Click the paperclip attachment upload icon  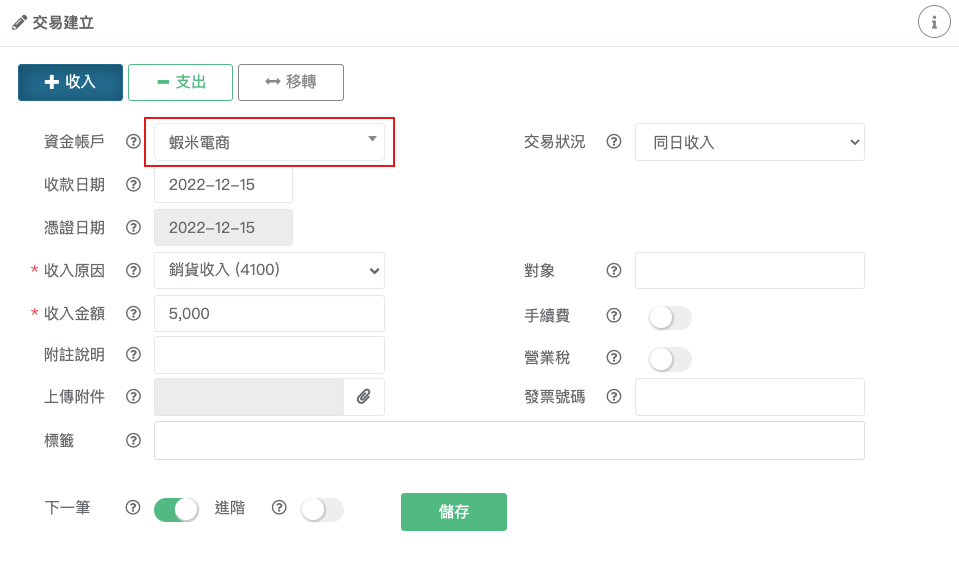tap(364, 397)
